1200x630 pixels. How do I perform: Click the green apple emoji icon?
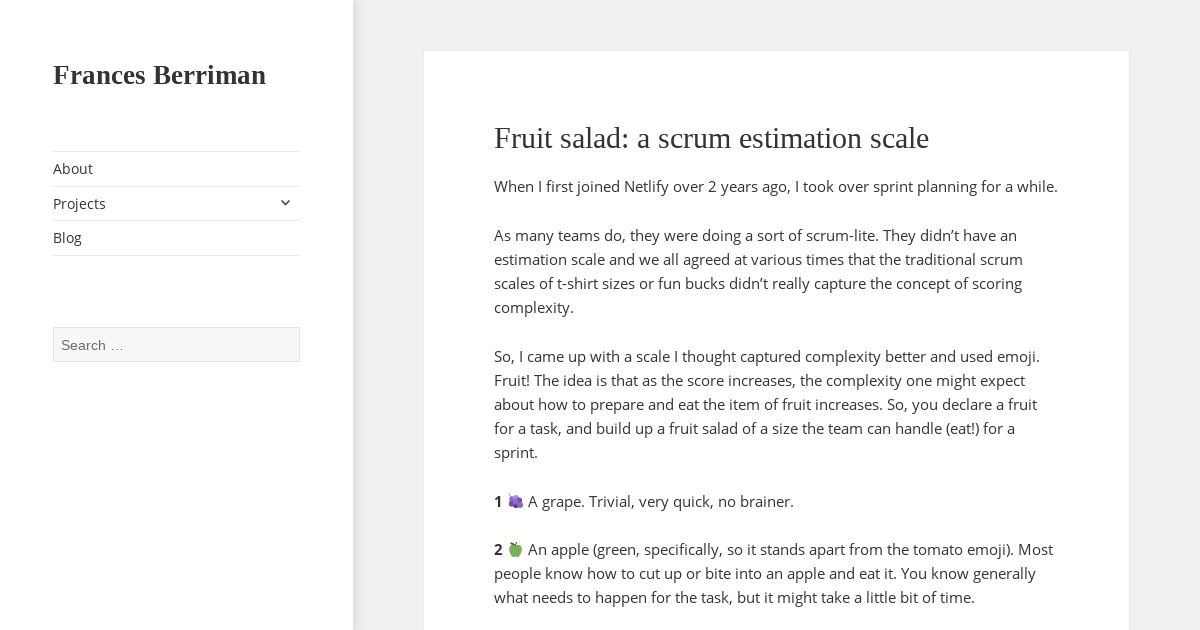(515, 549)
